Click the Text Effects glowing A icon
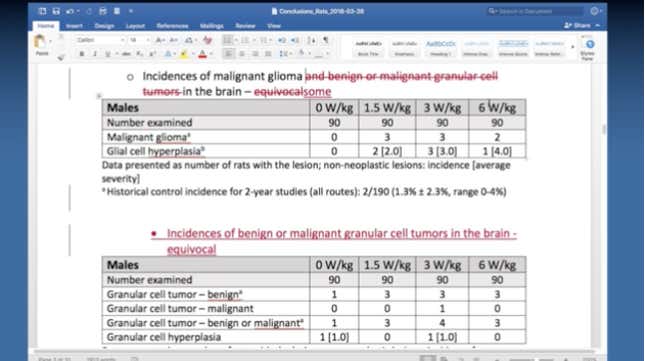Viewport: 645px width, 361px height. tap(167, 54)
